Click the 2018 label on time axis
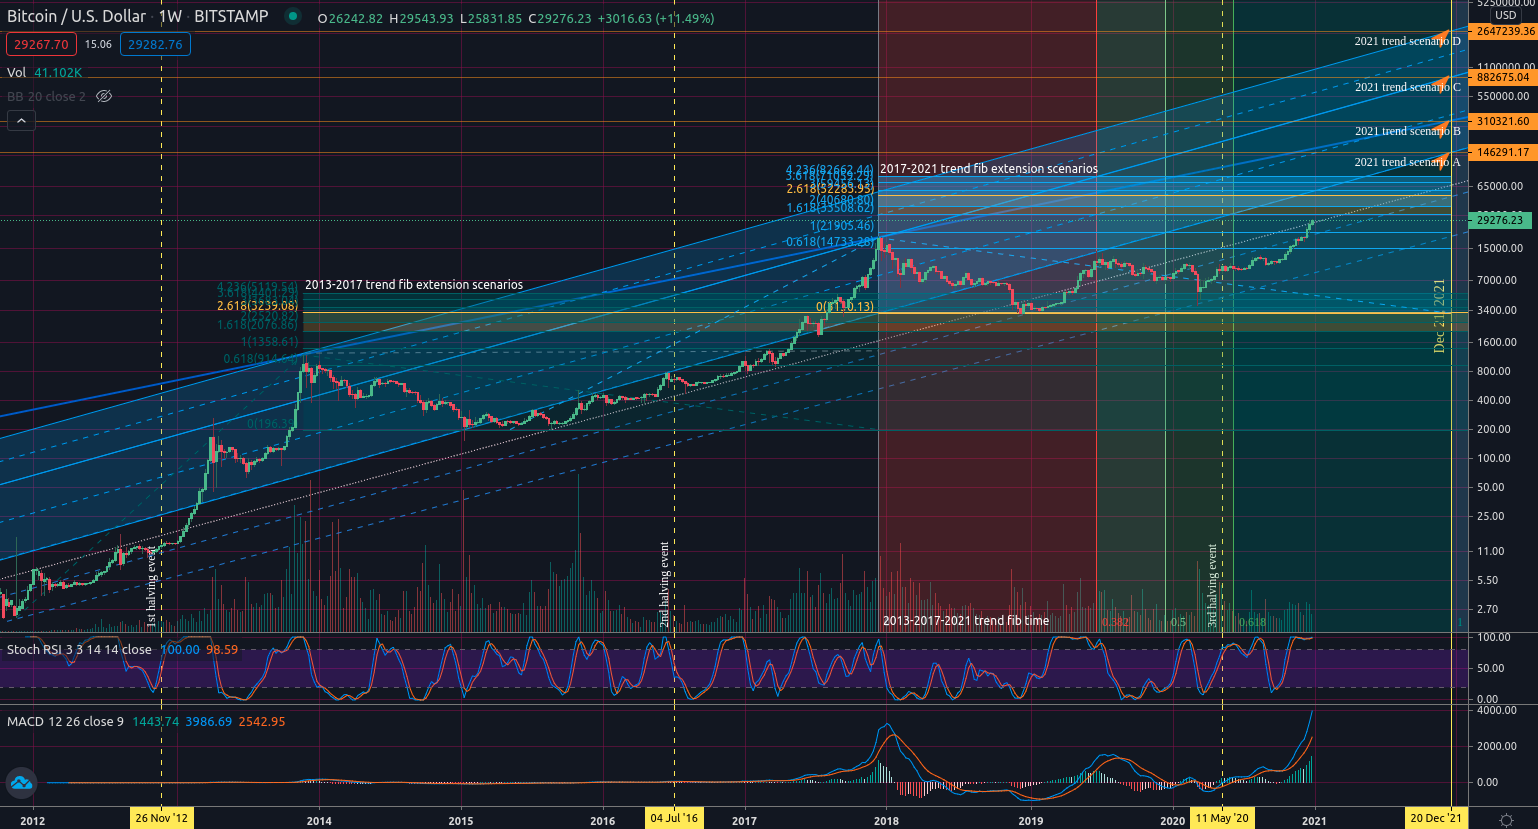Screen dimensions: 1538x829 [x=886, y=821]
